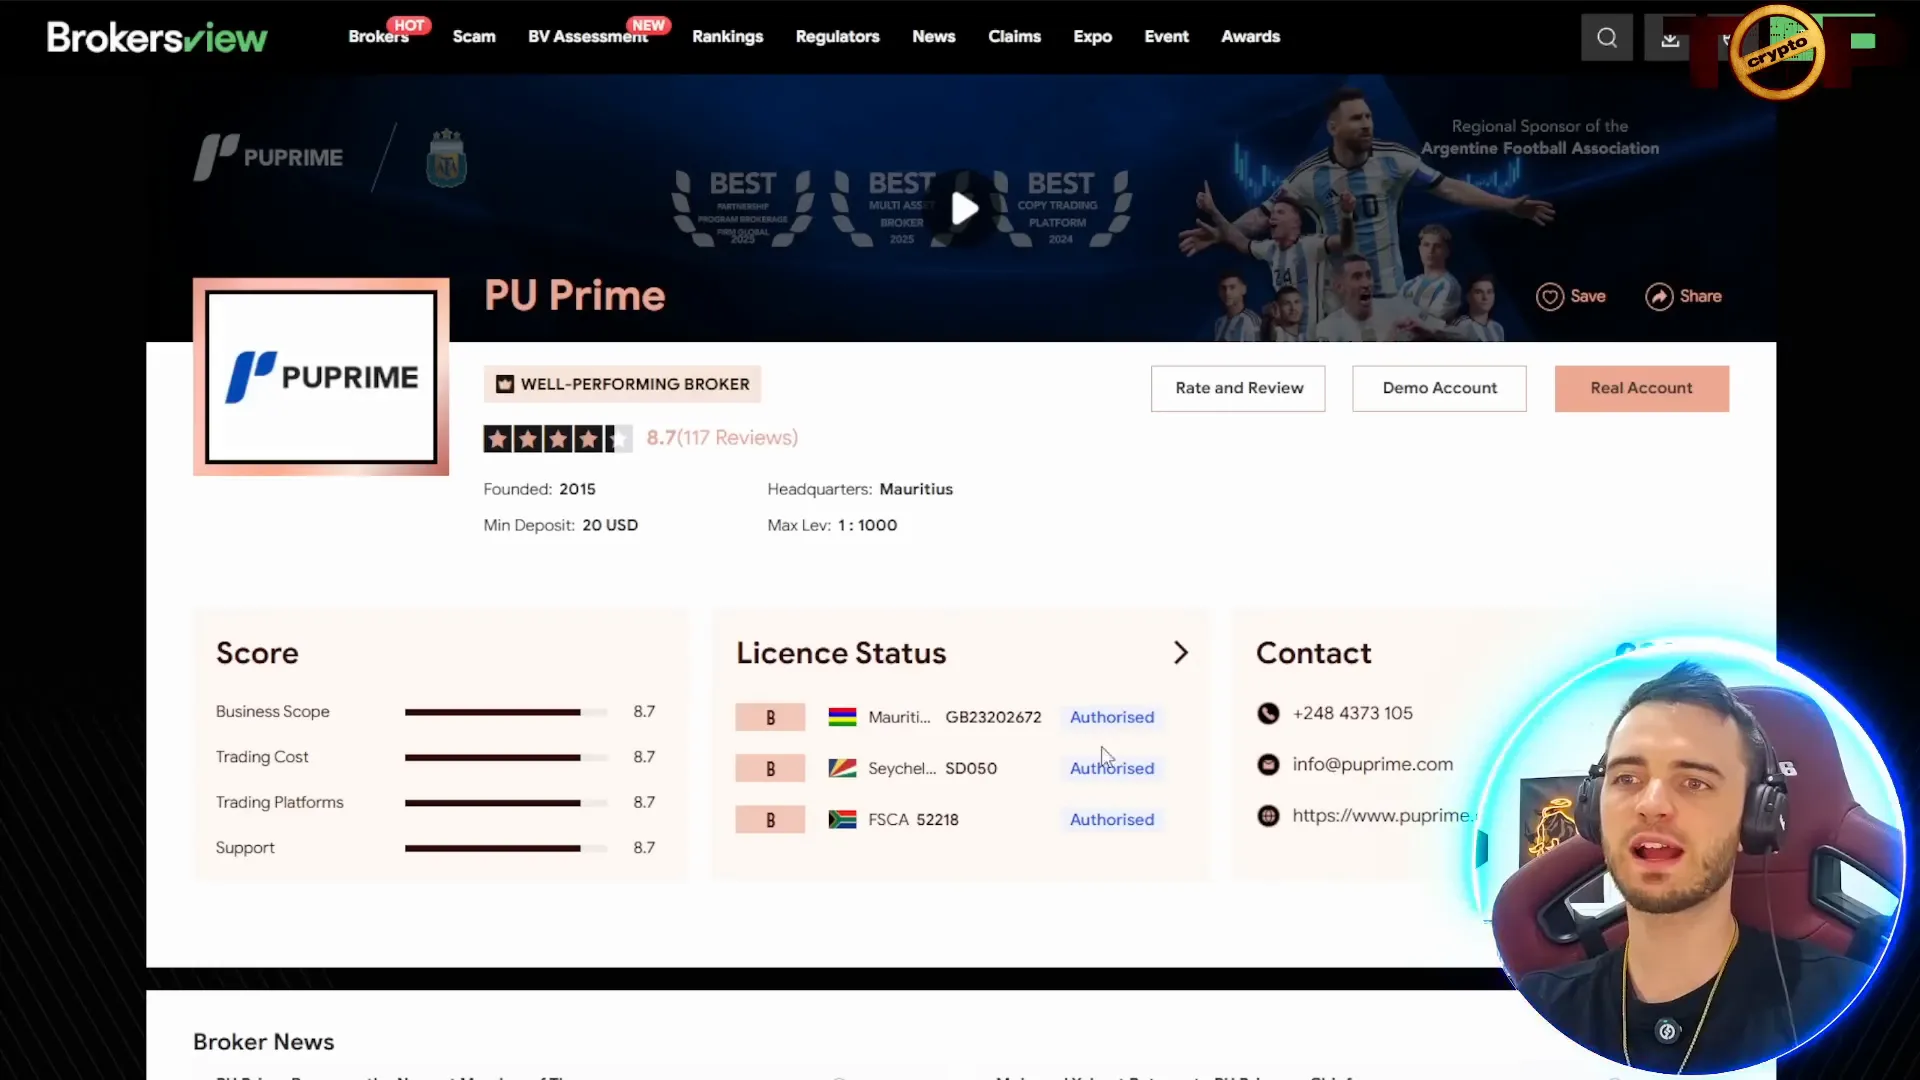Click the Support score bar
Image resolution: width=1920 pixels, height=1080 pixels.
[x=506, y=848]
